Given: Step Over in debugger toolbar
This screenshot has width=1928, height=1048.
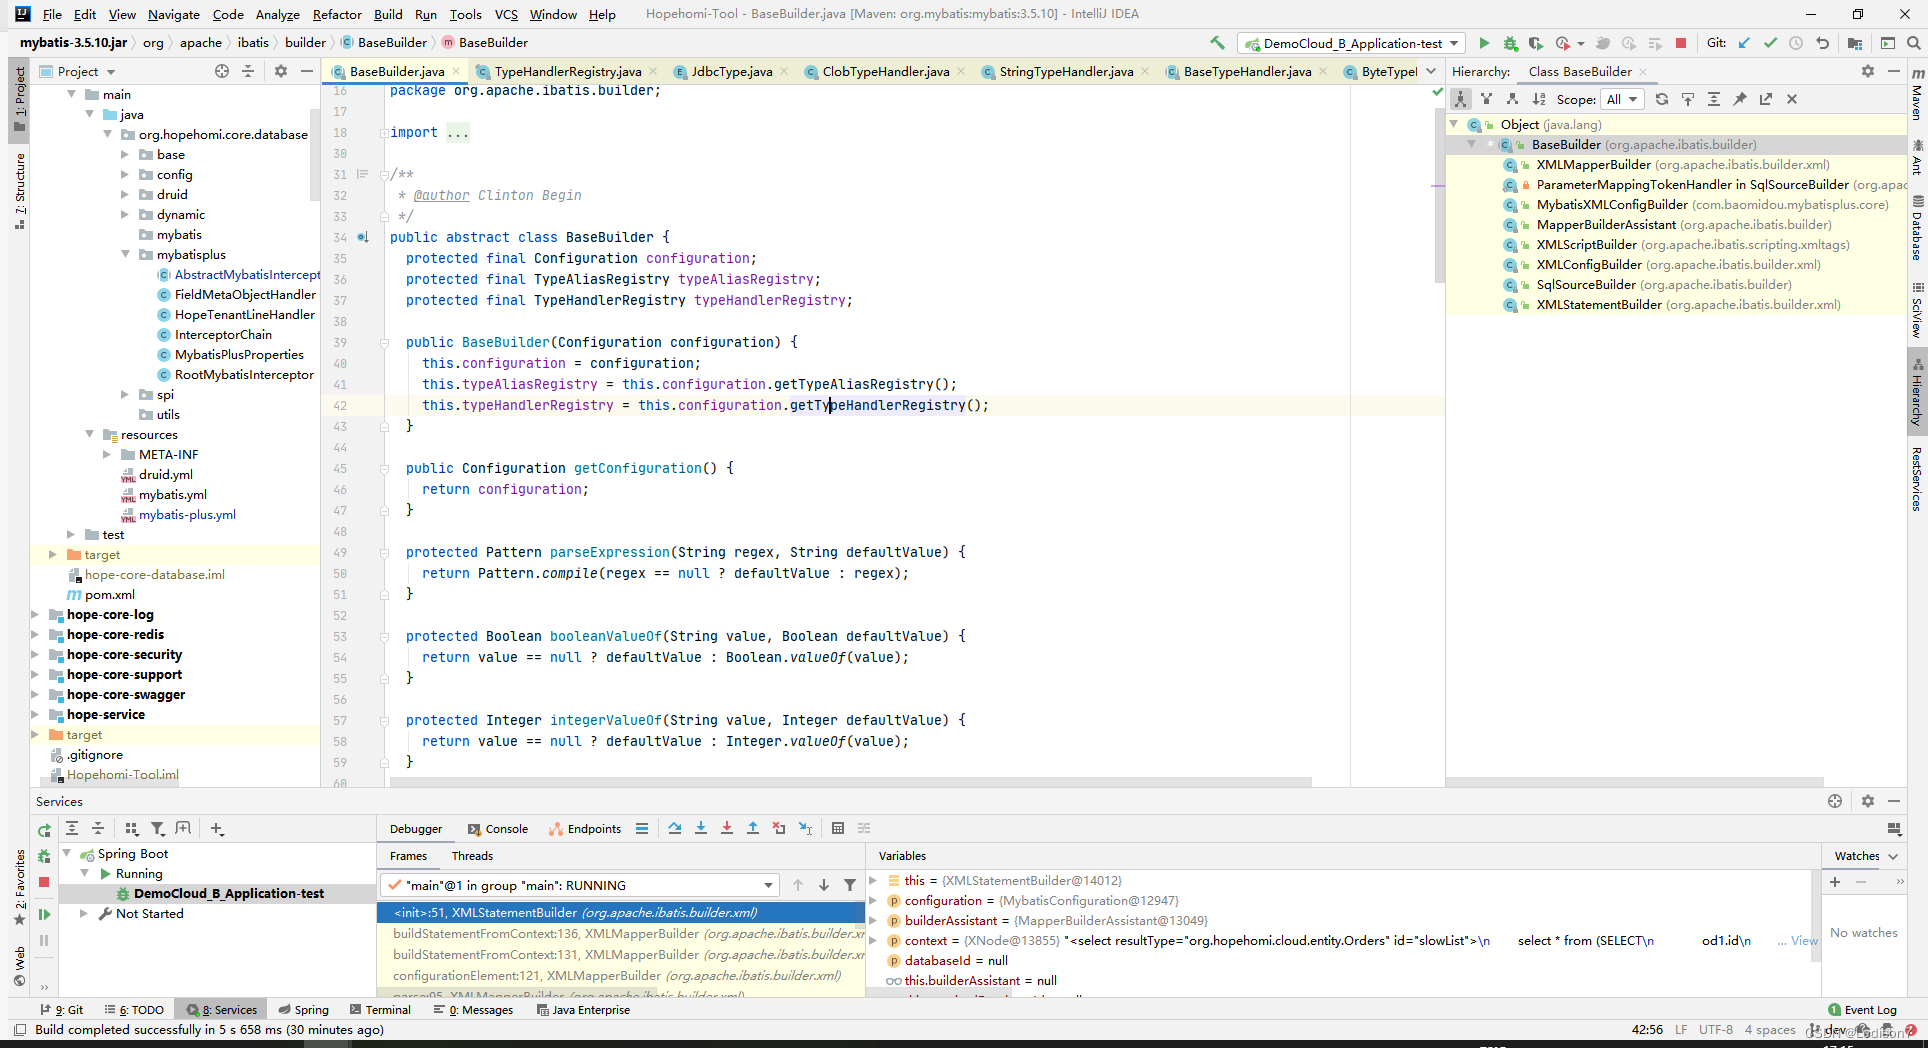Looking at the screenshot, I should [675, 828].
